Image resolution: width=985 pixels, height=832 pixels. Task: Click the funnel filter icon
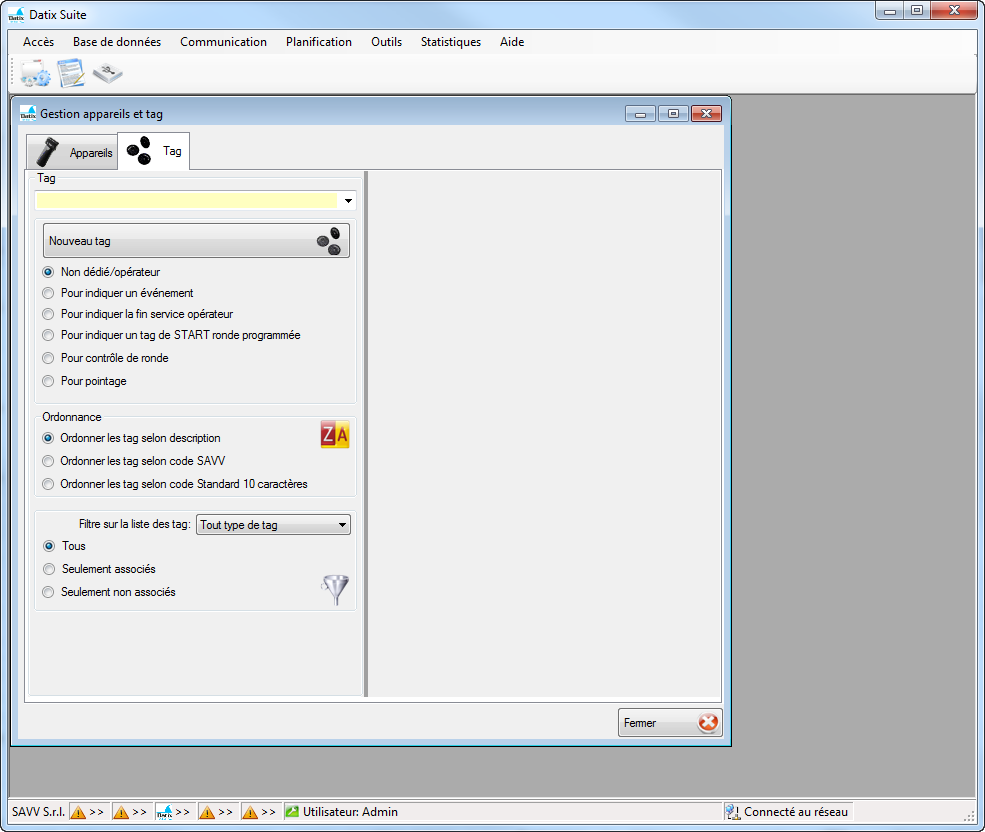pos(335,590)
